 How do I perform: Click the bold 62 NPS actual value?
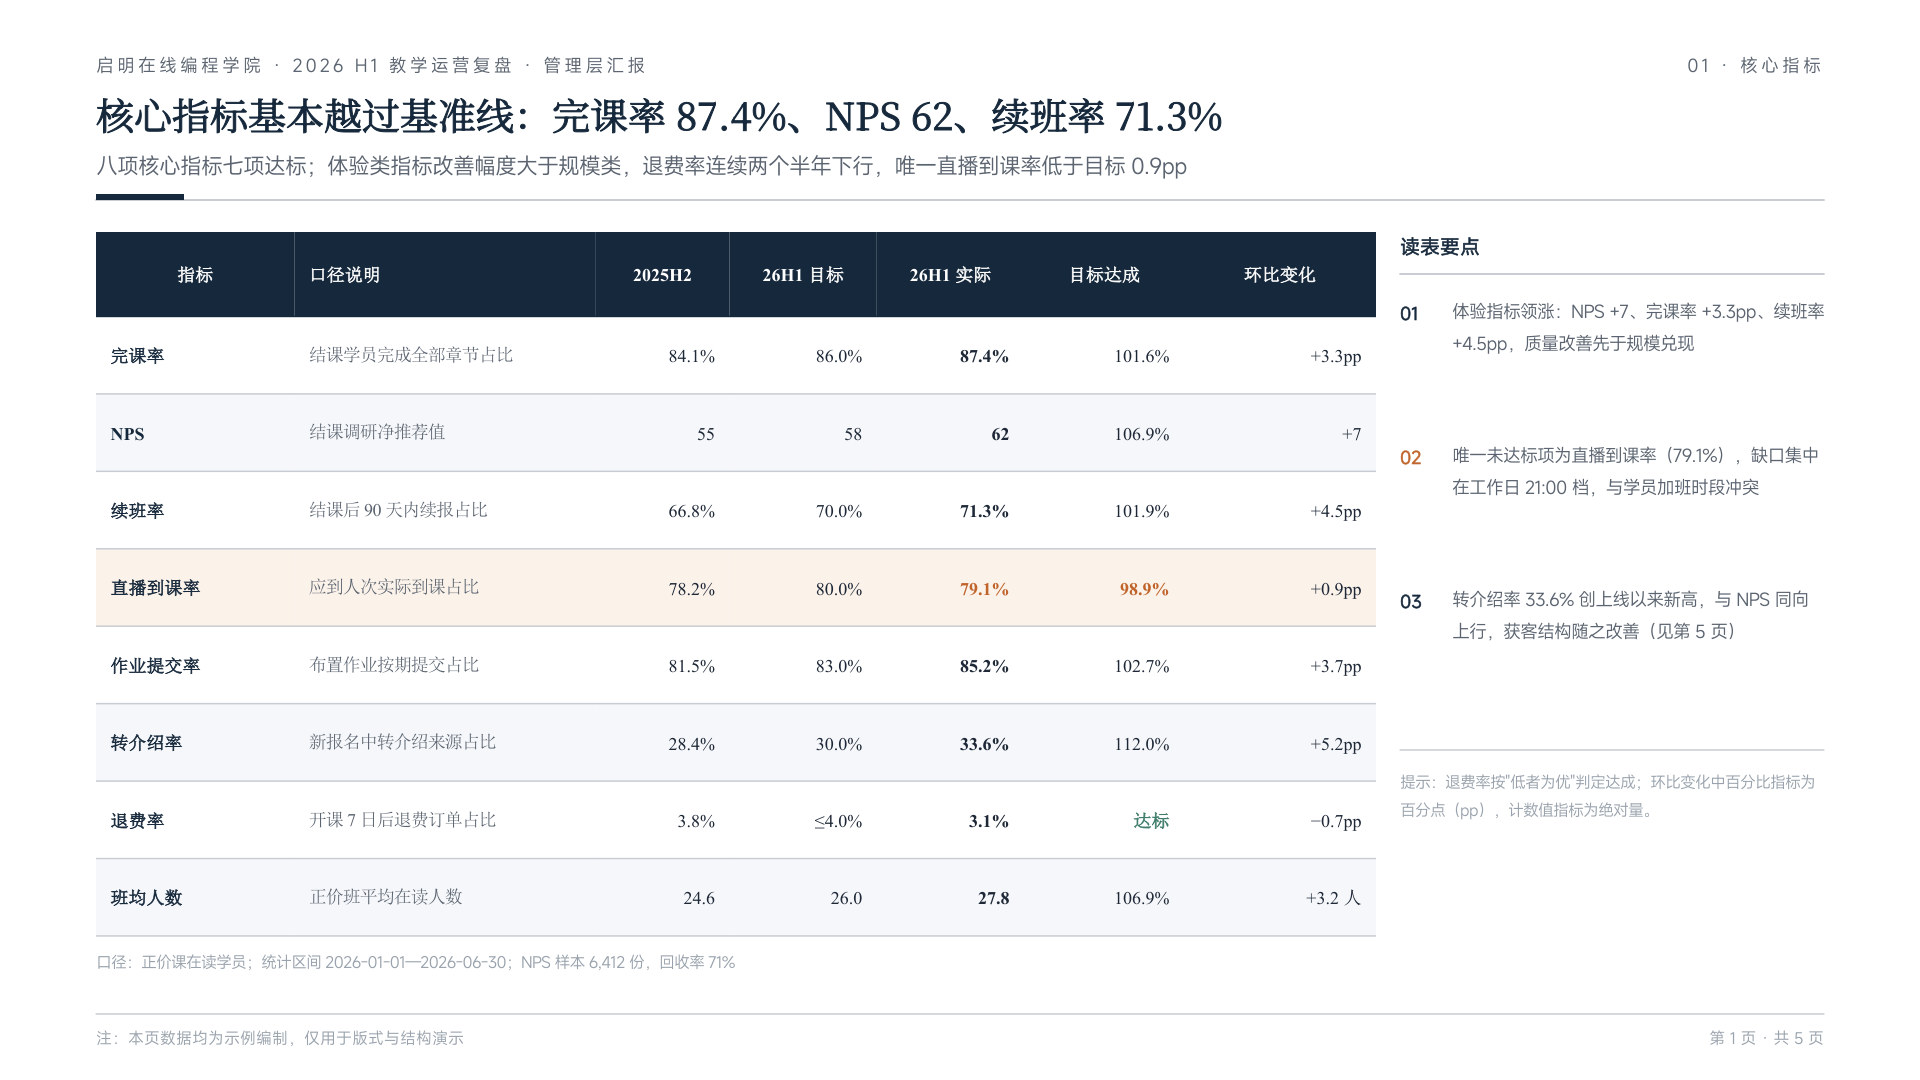click(x=1000, y=434)
